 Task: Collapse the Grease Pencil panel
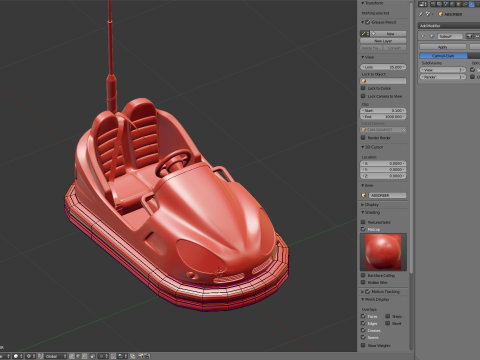click(363, 22)
